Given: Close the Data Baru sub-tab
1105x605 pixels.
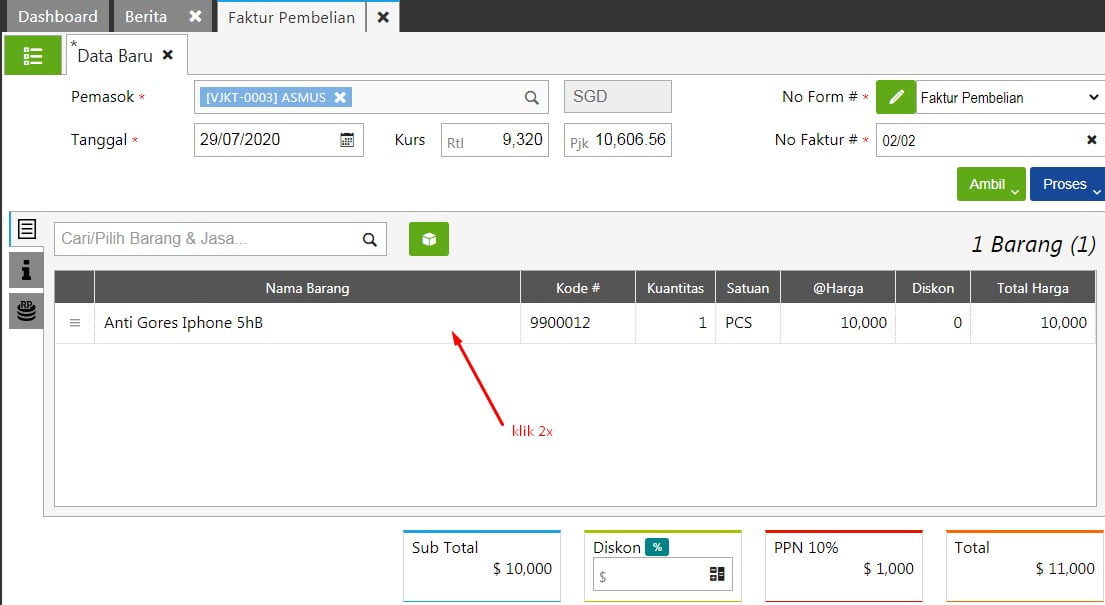Looking at the screenshot, I should point(168,54).
